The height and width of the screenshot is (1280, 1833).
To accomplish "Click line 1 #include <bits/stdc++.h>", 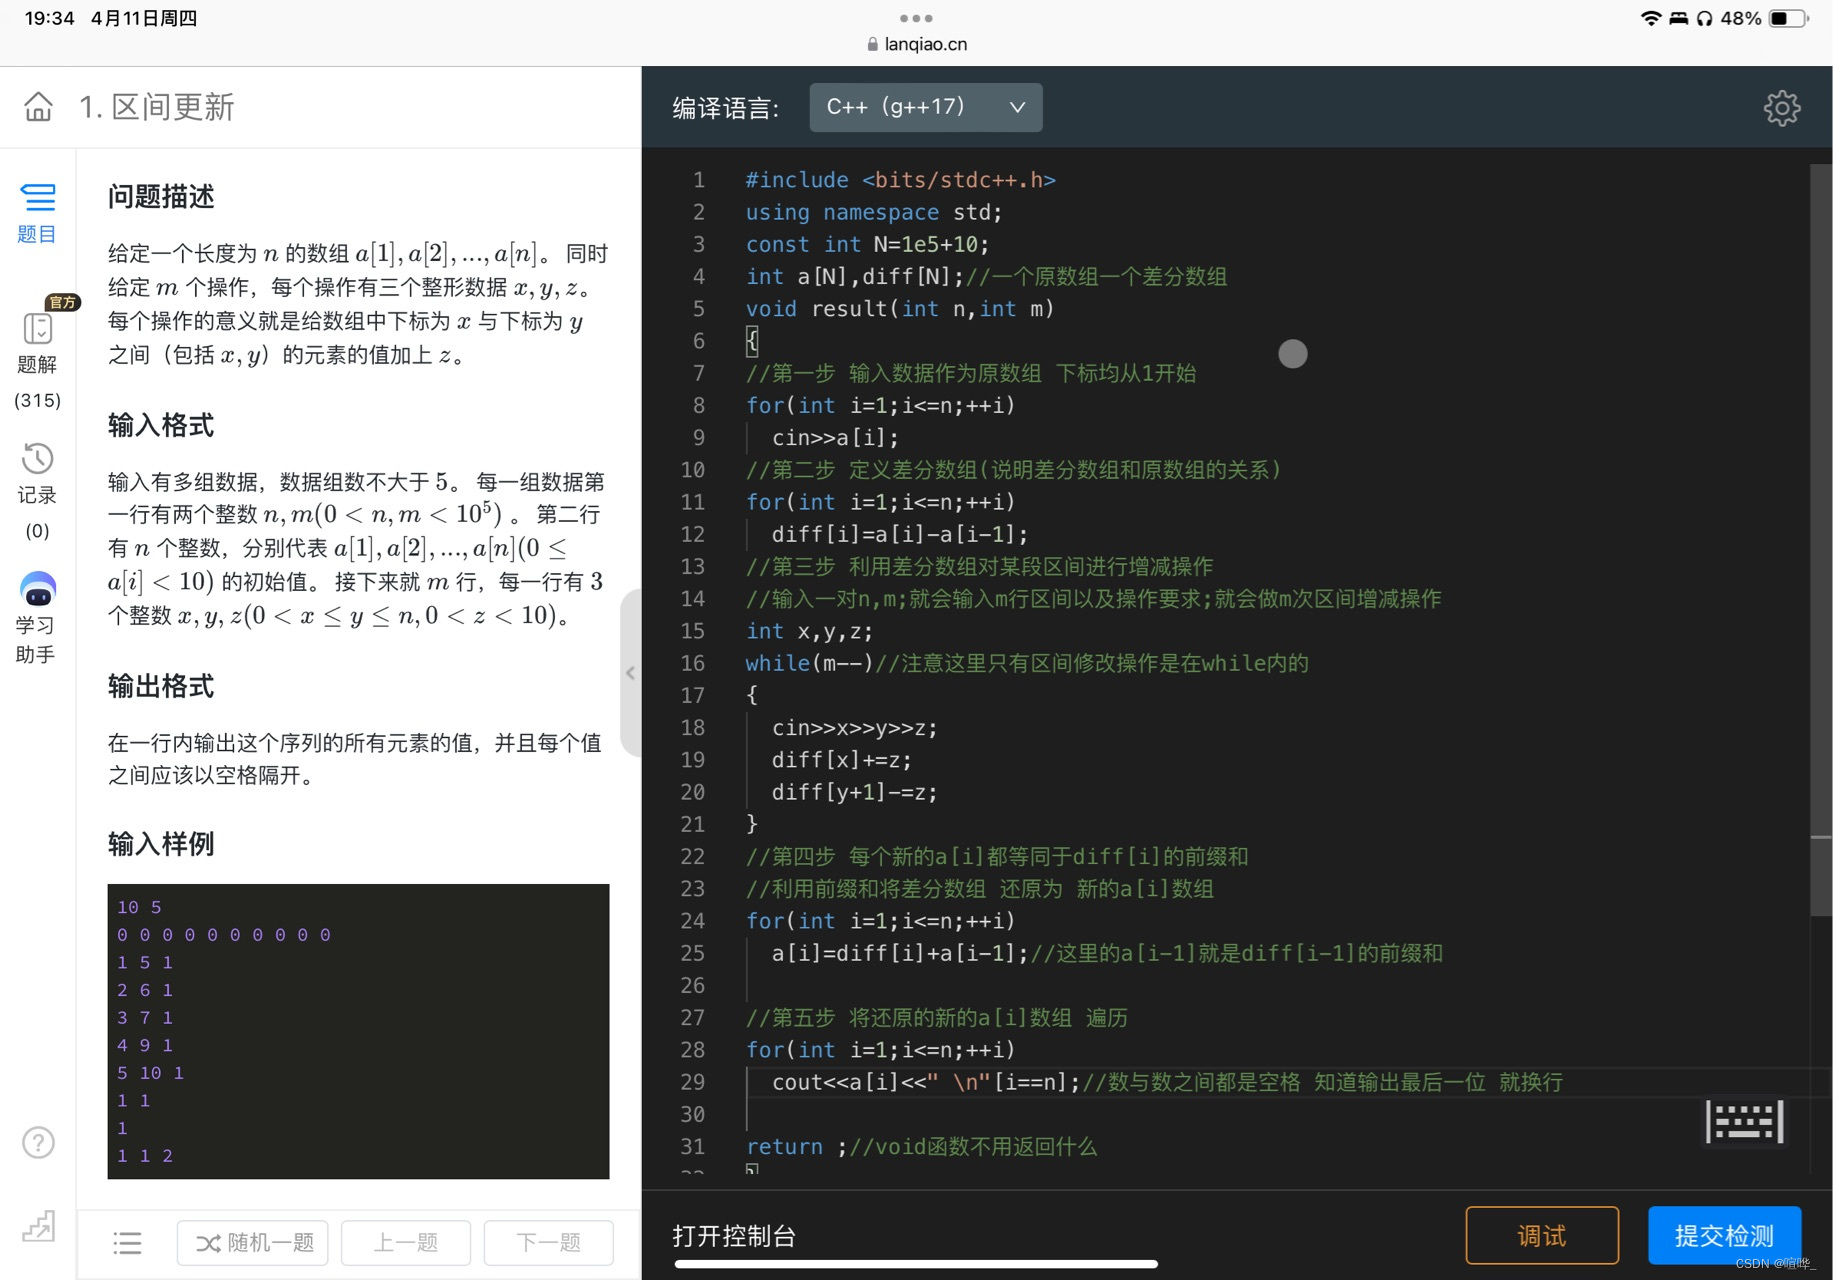I will click(x=900, y=180).
